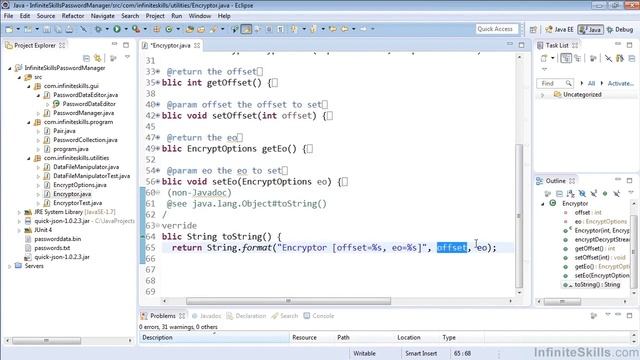
Task: Collapse the com.infiniteskills.gui package
Action: [29, 86]
